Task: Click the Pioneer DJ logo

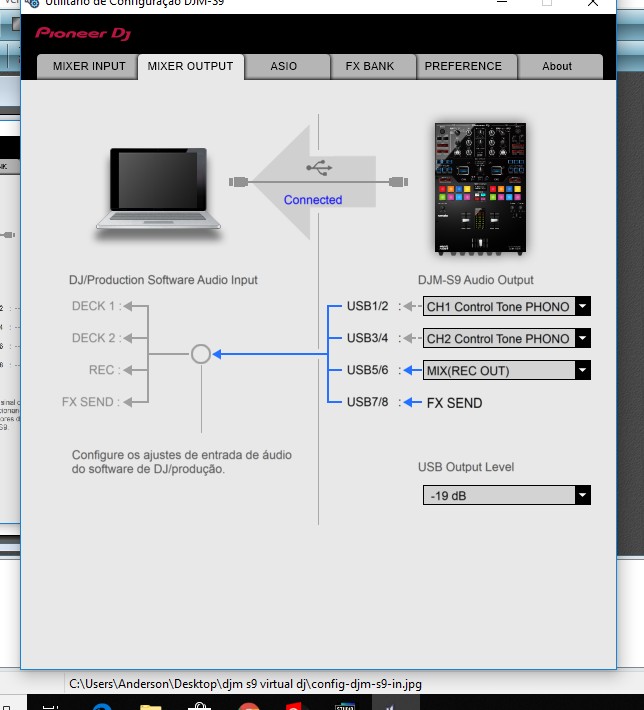Action: coord(83,34)
